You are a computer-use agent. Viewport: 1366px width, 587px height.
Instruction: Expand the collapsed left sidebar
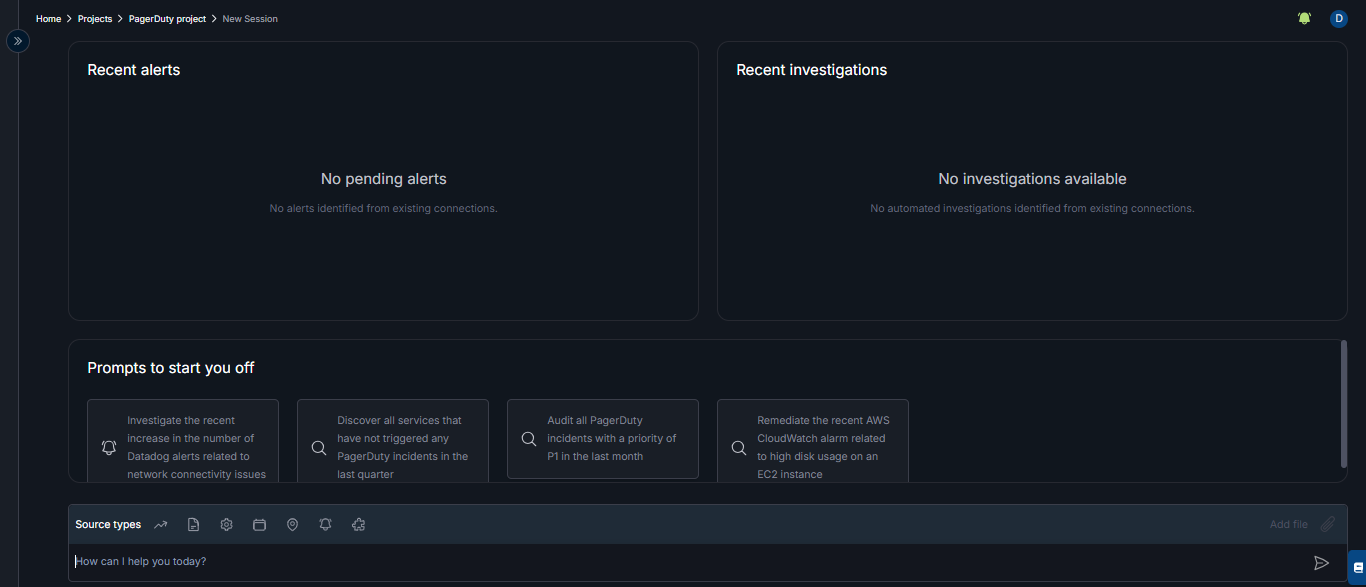[x=18, y=41]
